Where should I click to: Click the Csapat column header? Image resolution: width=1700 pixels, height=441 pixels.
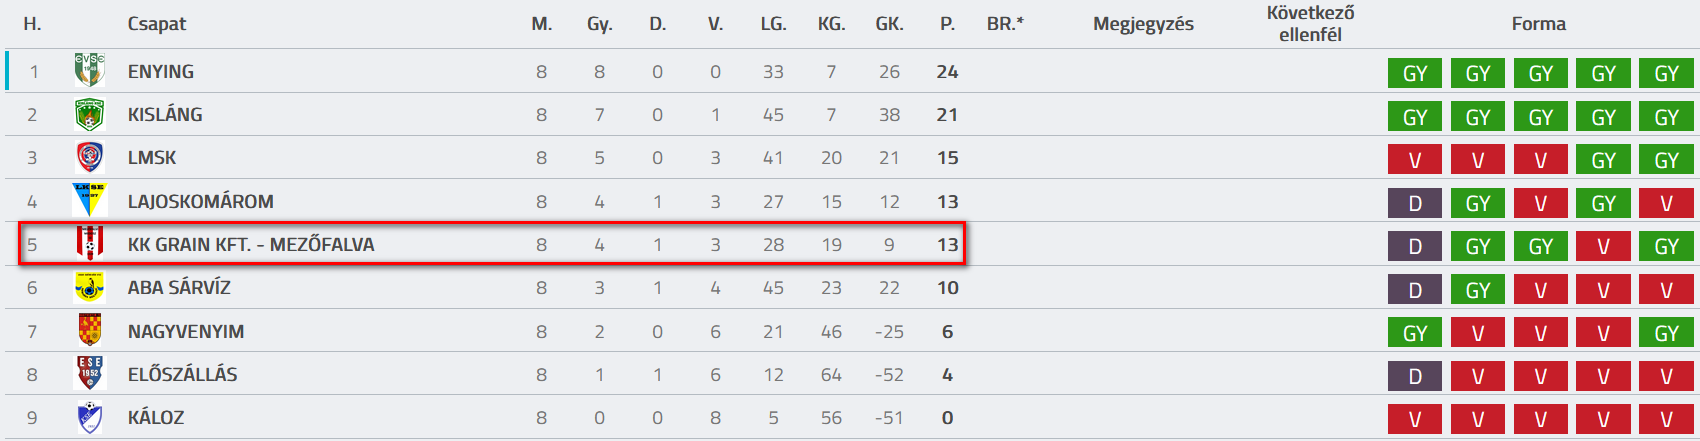(x=157, y=24)
